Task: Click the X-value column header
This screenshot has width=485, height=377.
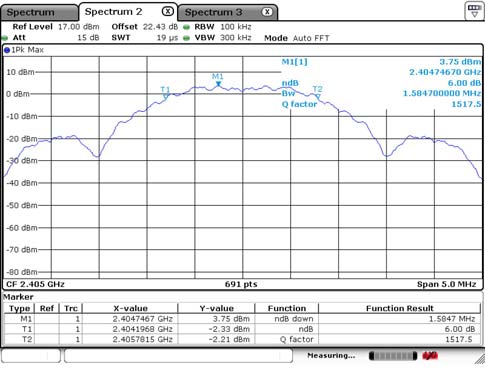Action: click(130, 308)
